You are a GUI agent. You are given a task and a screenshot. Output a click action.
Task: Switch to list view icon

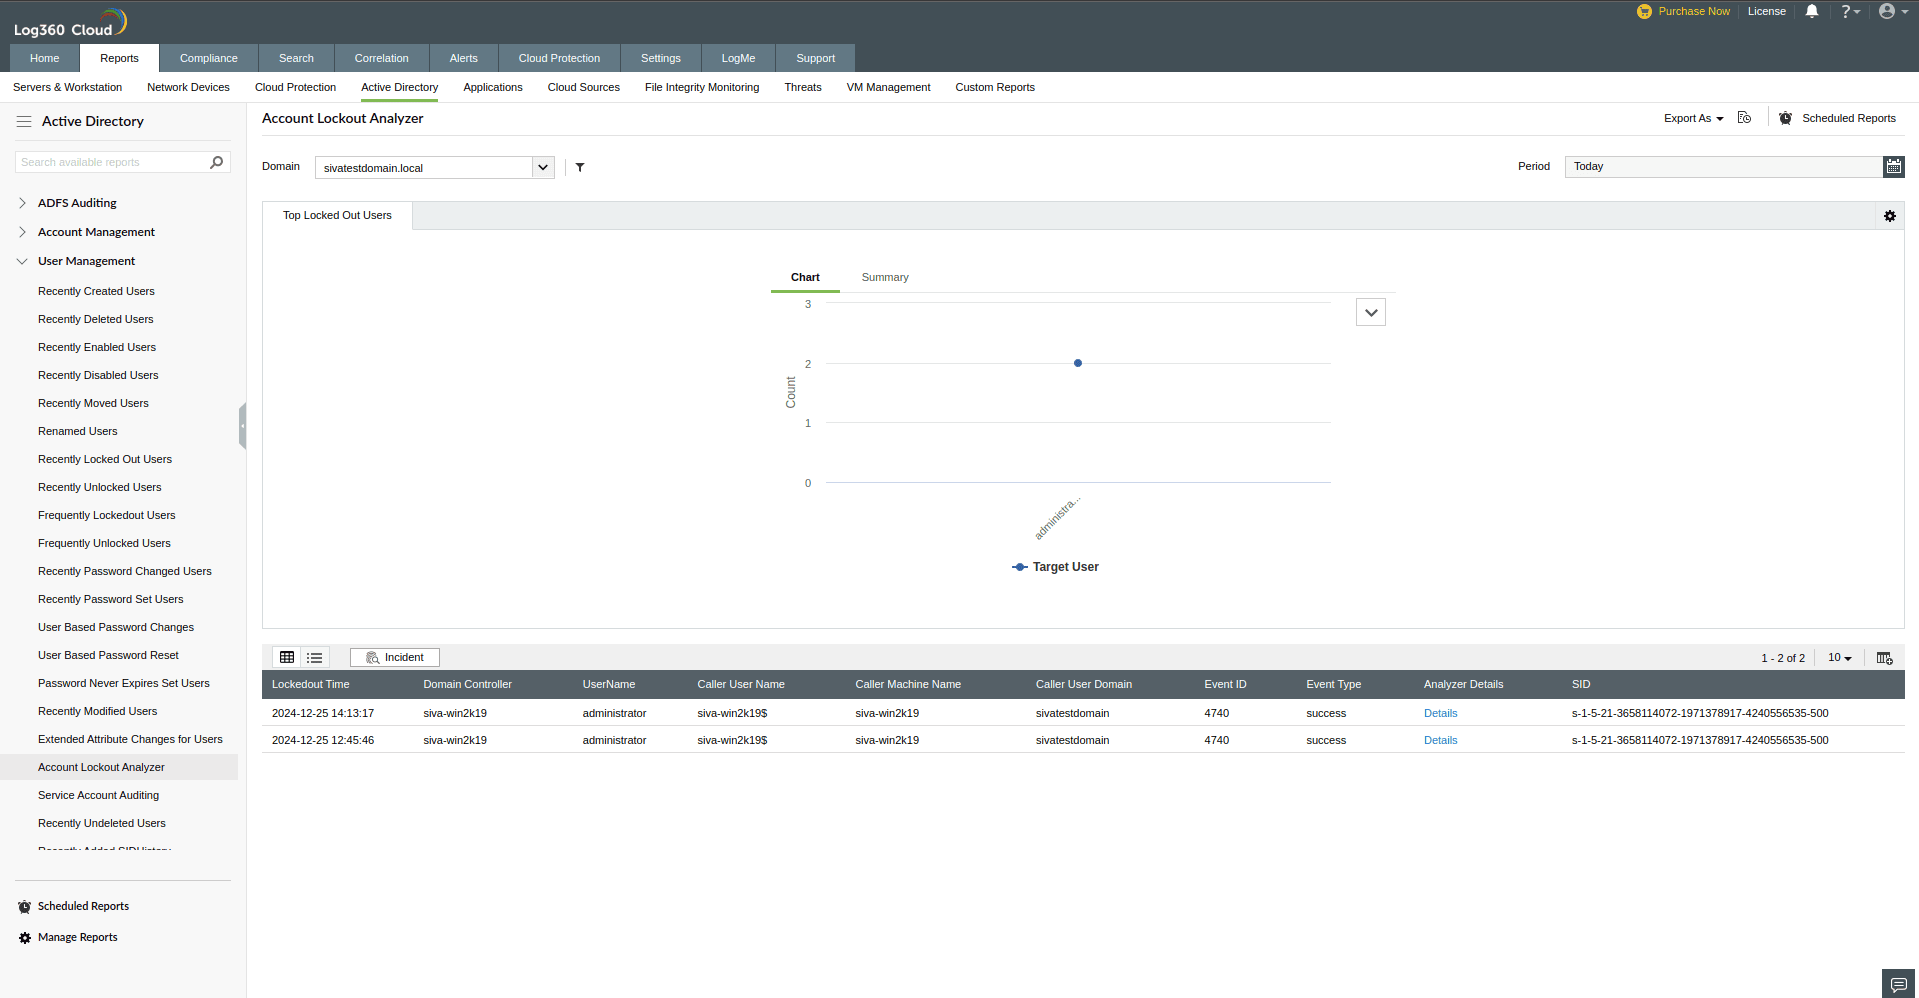tap(315, 657)
